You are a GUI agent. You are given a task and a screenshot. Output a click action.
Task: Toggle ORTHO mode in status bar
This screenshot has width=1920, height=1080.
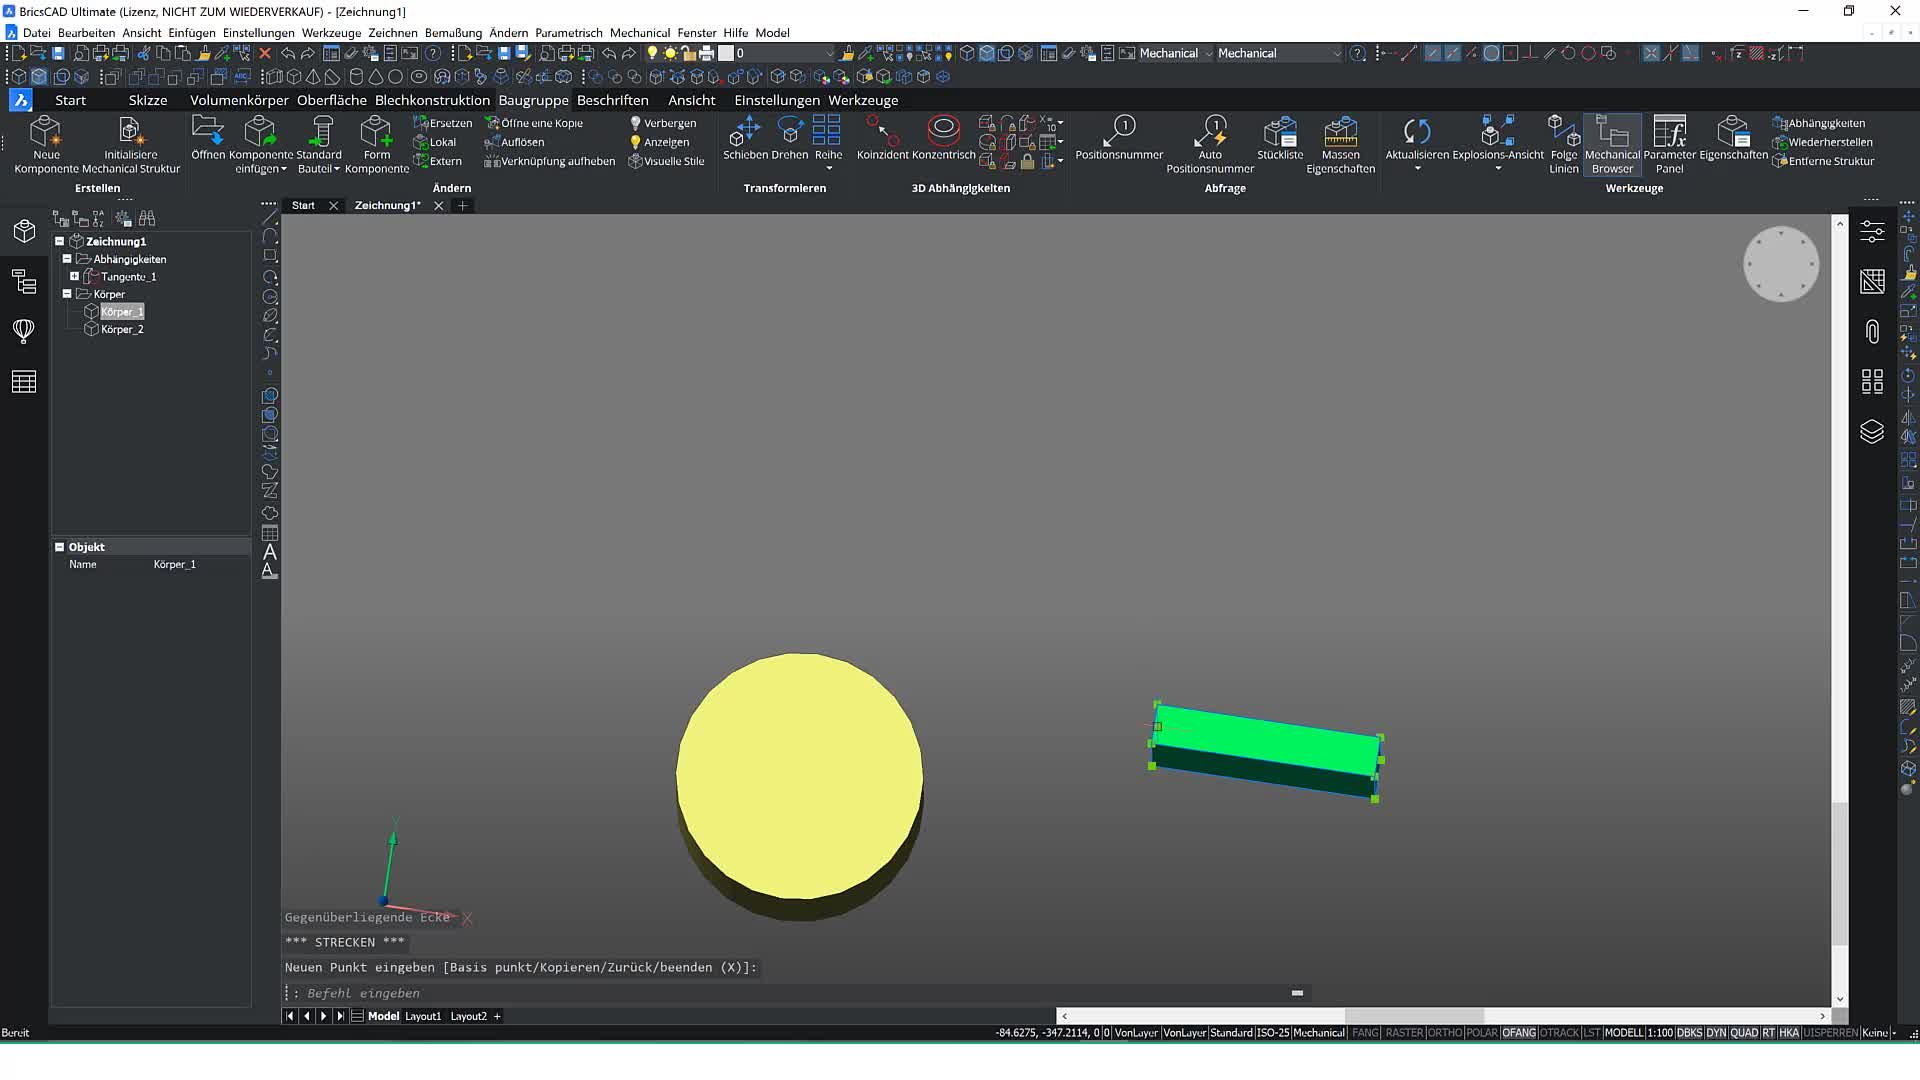1444,1033
